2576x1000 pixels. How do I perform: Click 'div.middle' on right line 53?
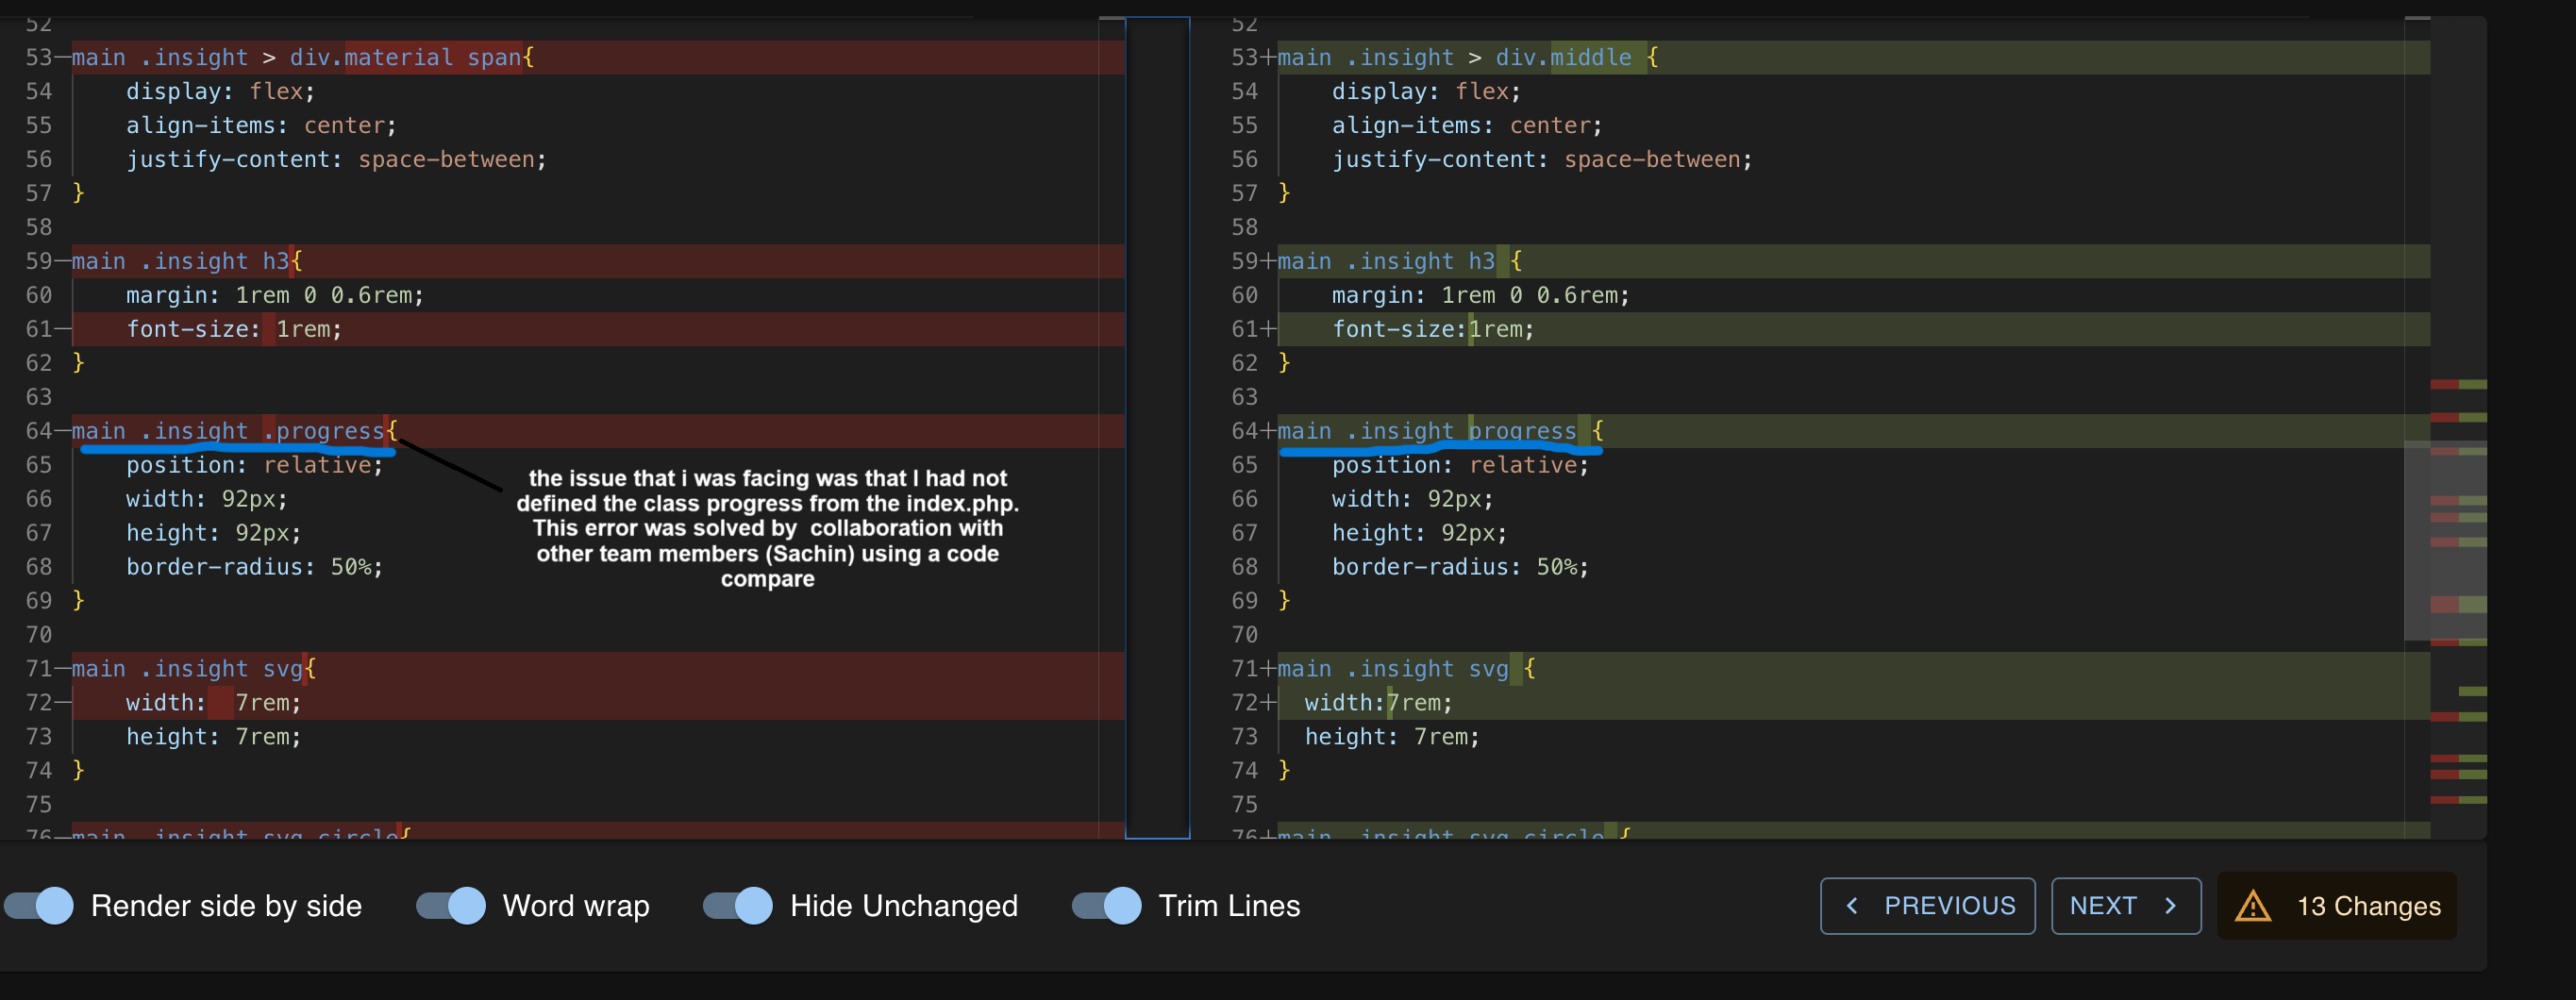(1563, 58)
